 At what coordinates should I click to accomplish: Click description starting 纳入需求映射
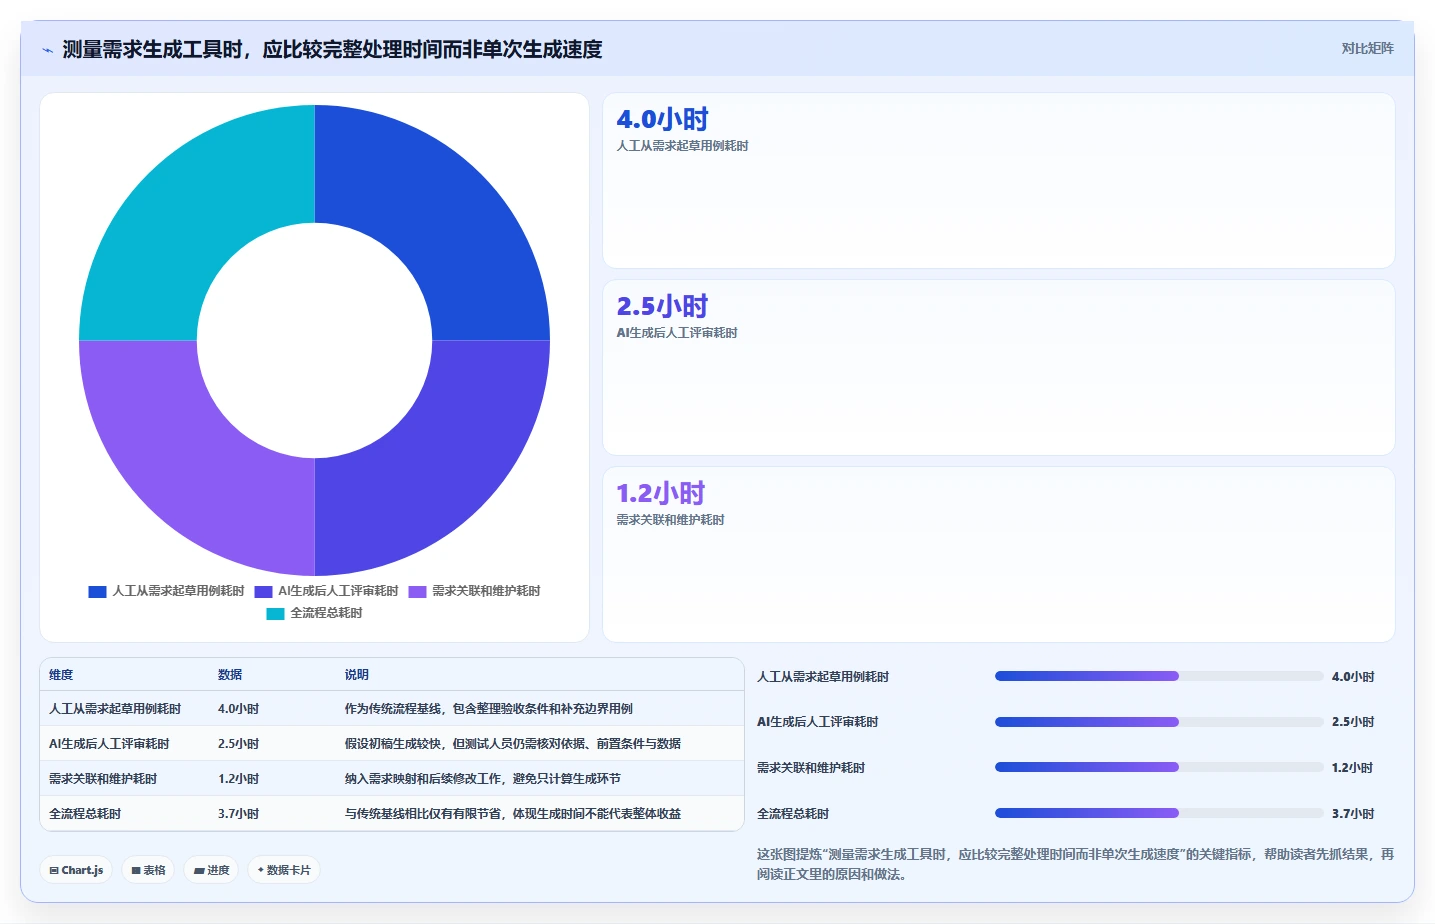[x=483, y=779]
